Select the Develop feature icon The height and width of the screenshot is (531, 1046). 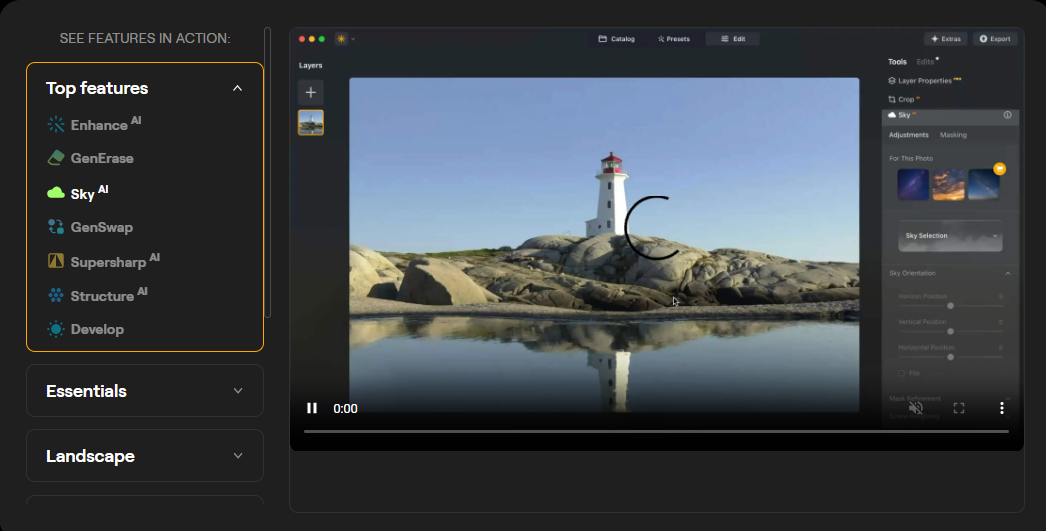point(56,329)
